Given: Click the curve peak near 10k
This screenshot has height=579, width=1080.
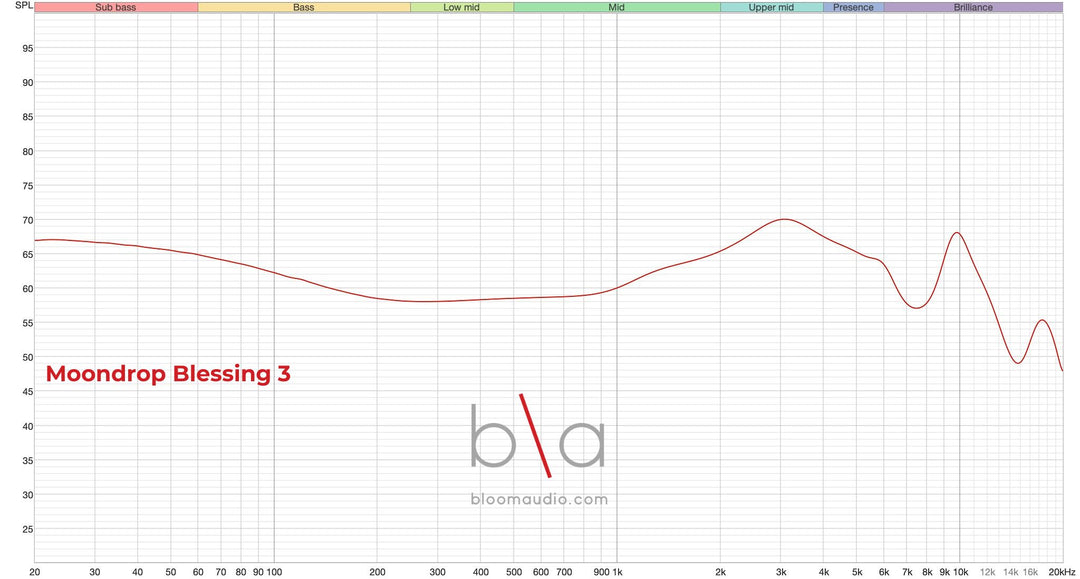Looking at the screenshot, I should [x=957, y=233].
